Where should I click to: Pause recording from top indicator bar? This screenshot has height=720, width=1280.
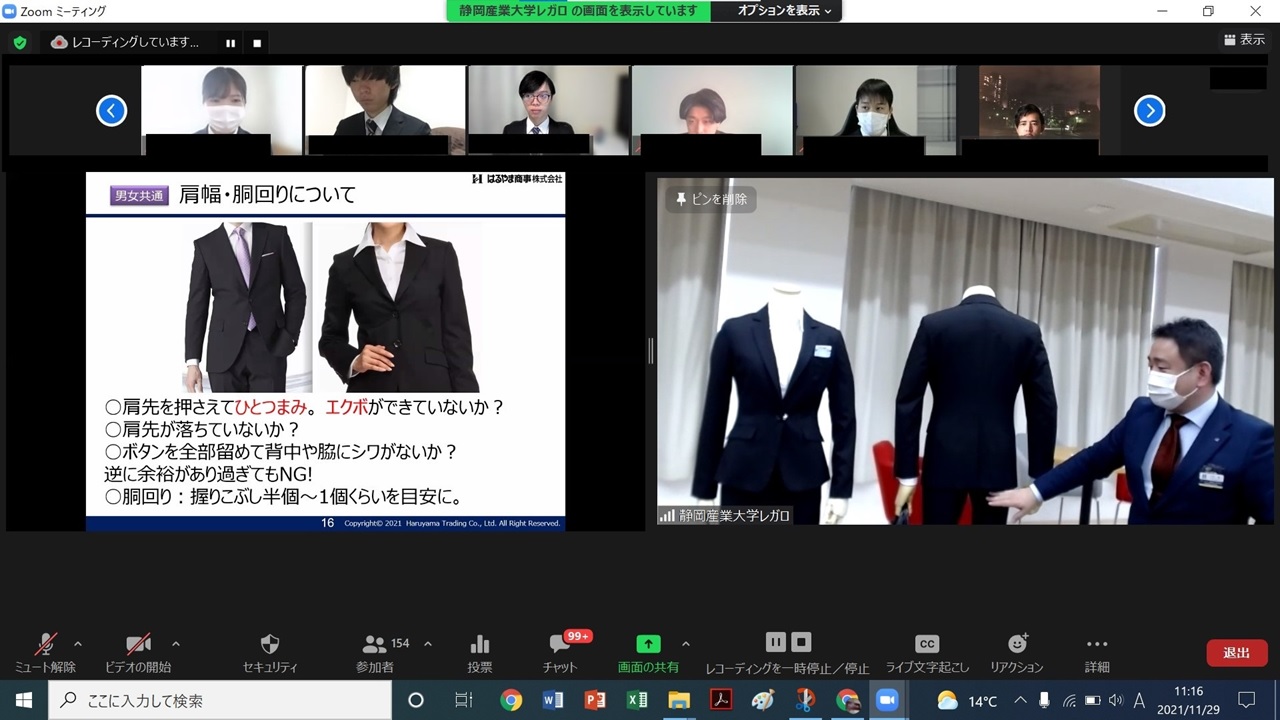click(x=231, y=43)
